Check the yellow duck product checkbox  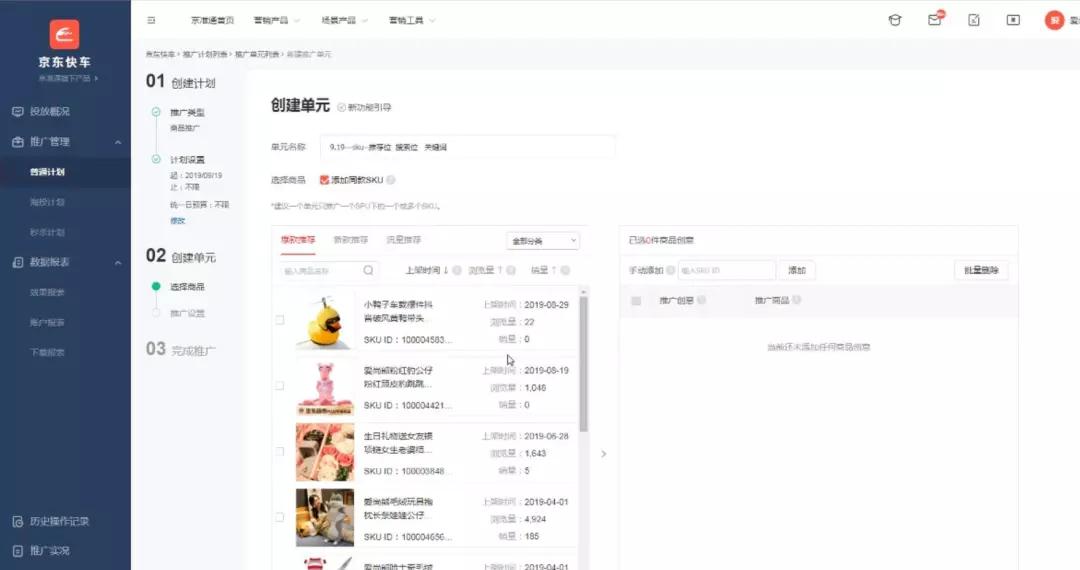[x=280, y=320]
